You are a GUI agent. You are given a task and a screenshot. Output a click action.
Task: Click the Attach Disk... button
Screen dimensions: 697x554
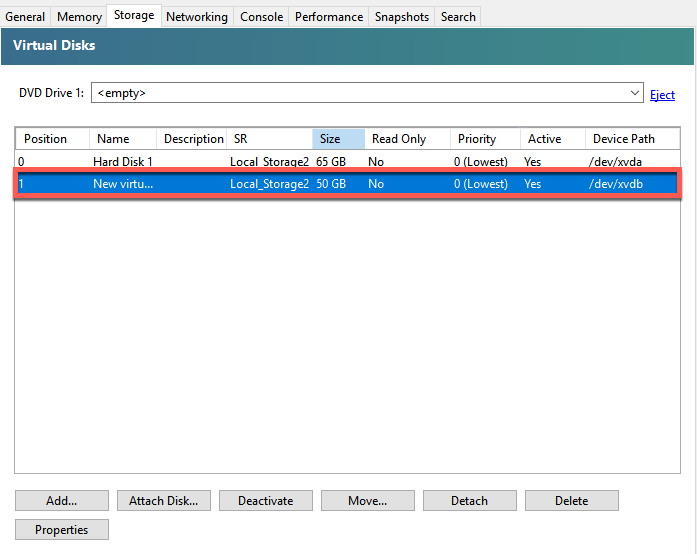[164, 501]
